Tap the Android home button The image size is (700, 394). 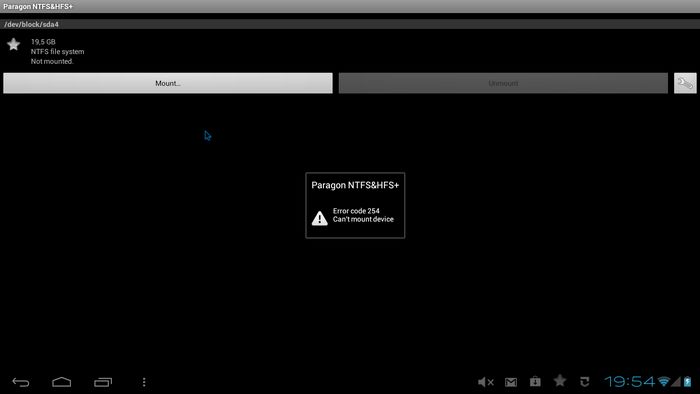click(62, 382)
